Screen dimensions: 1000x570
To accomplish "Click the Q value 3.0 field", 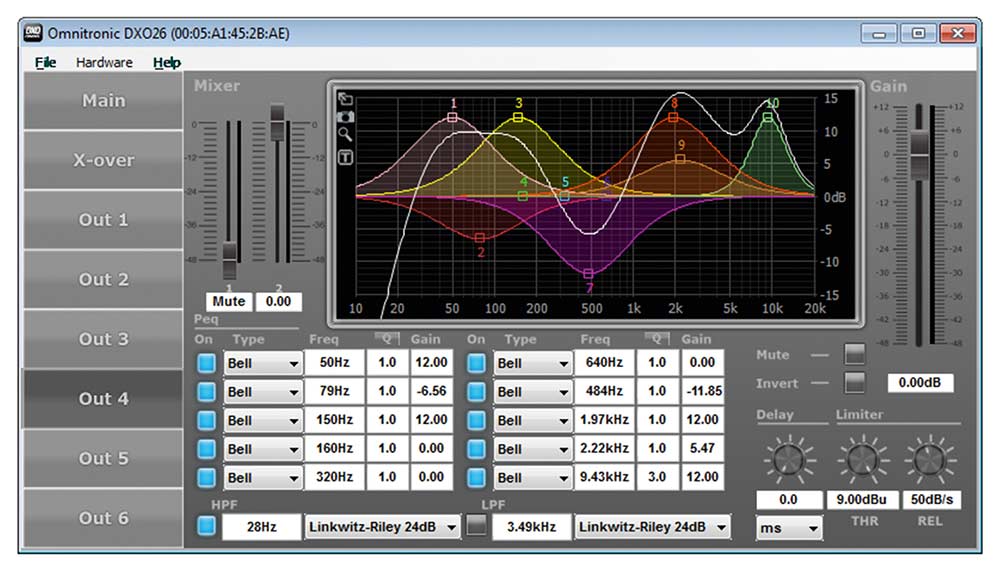I will [657, 478].
